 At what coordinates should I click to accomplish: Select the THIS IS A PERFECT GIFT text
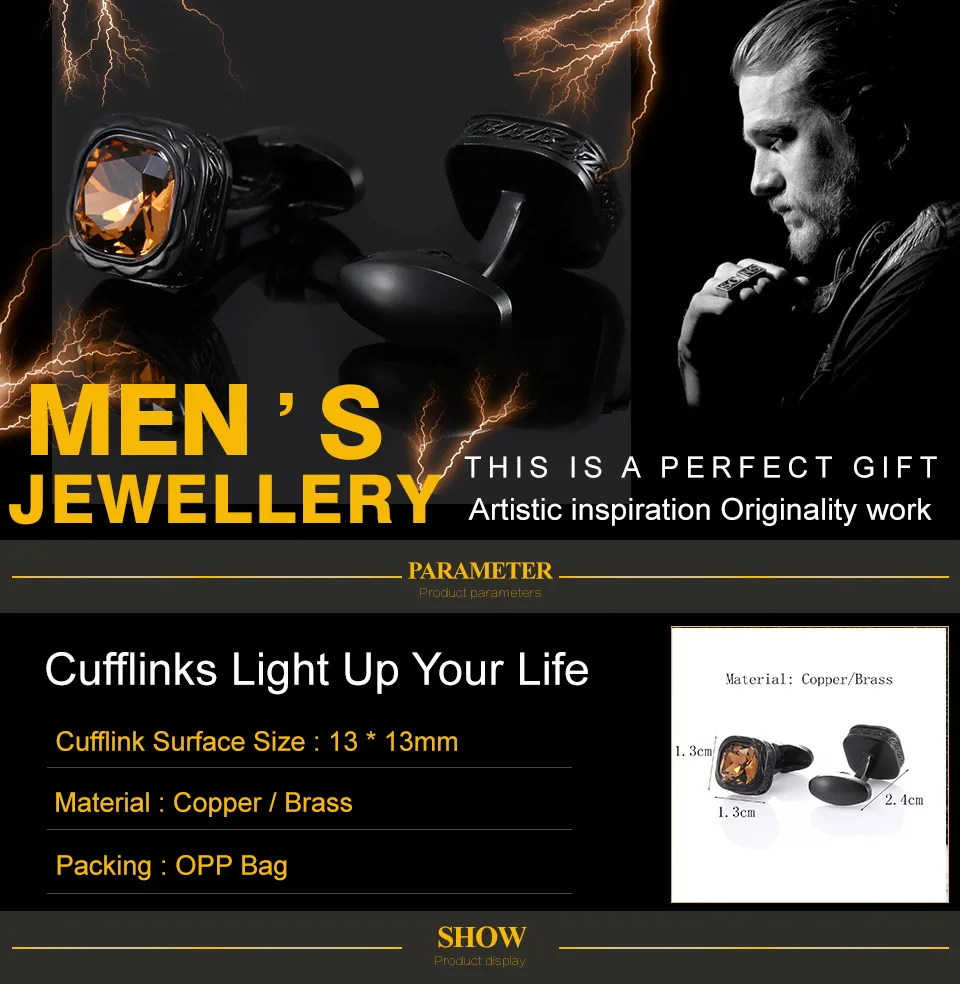[701, 468]
